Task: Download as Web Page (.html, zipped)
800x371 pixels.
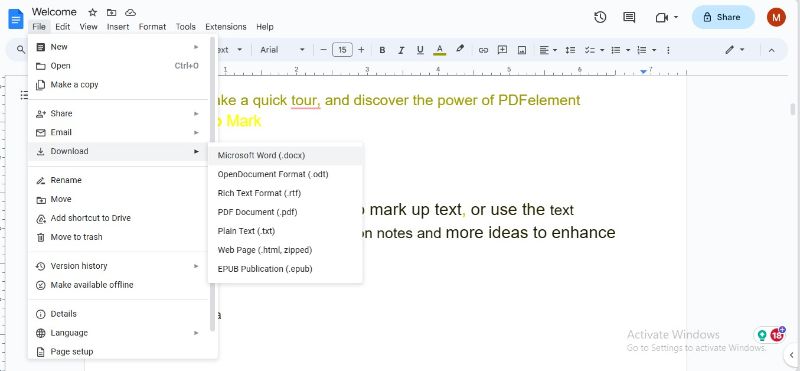Action: 285,250
